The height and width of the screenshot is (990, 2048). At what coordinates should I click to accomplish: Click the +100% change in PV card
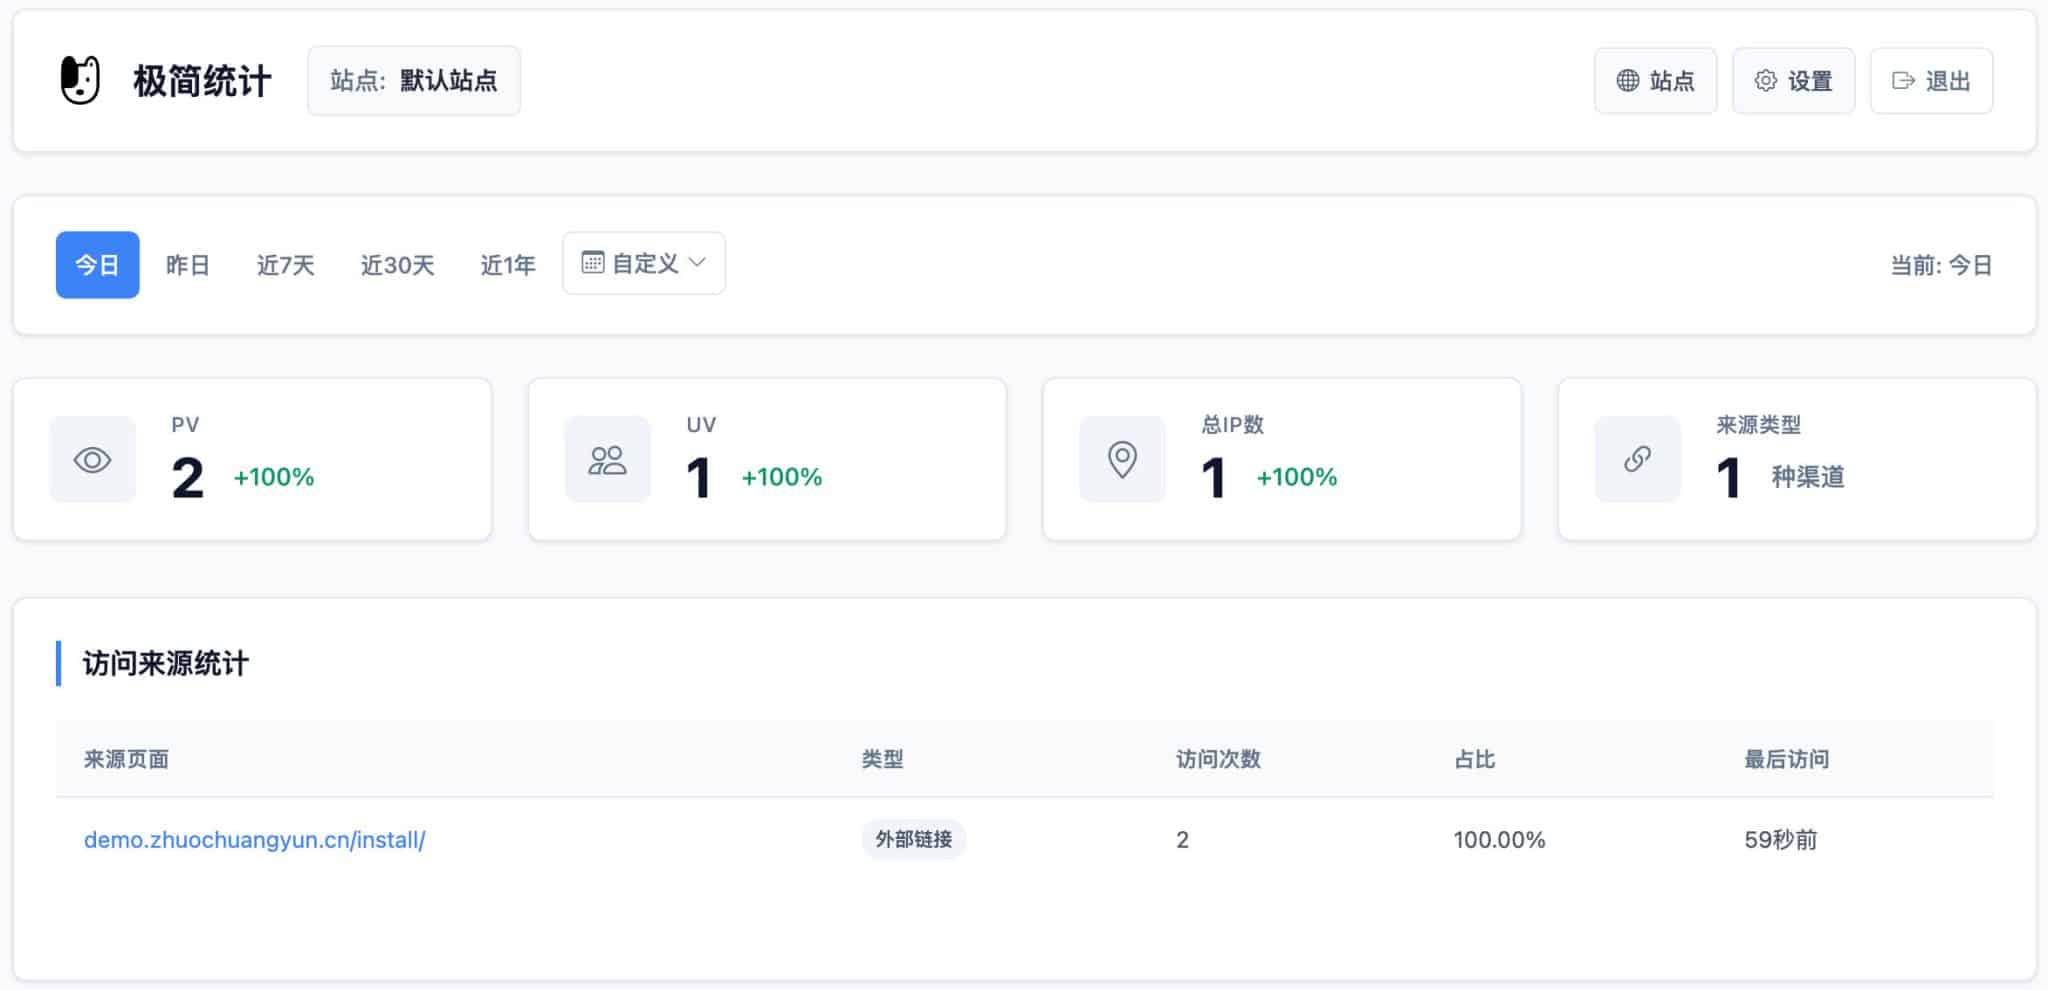coord(273,477)
